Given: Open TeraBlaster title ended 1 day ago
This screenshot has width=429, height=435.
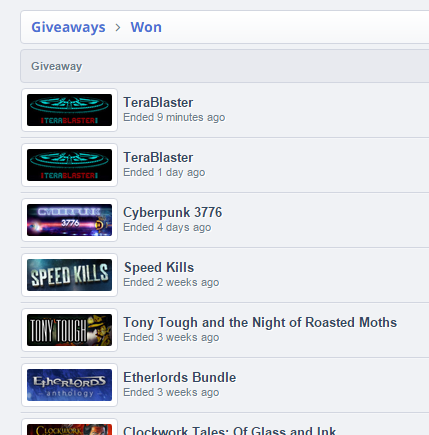Looking at the screenshot, I should pyautogui.click(x=158, y=157).
